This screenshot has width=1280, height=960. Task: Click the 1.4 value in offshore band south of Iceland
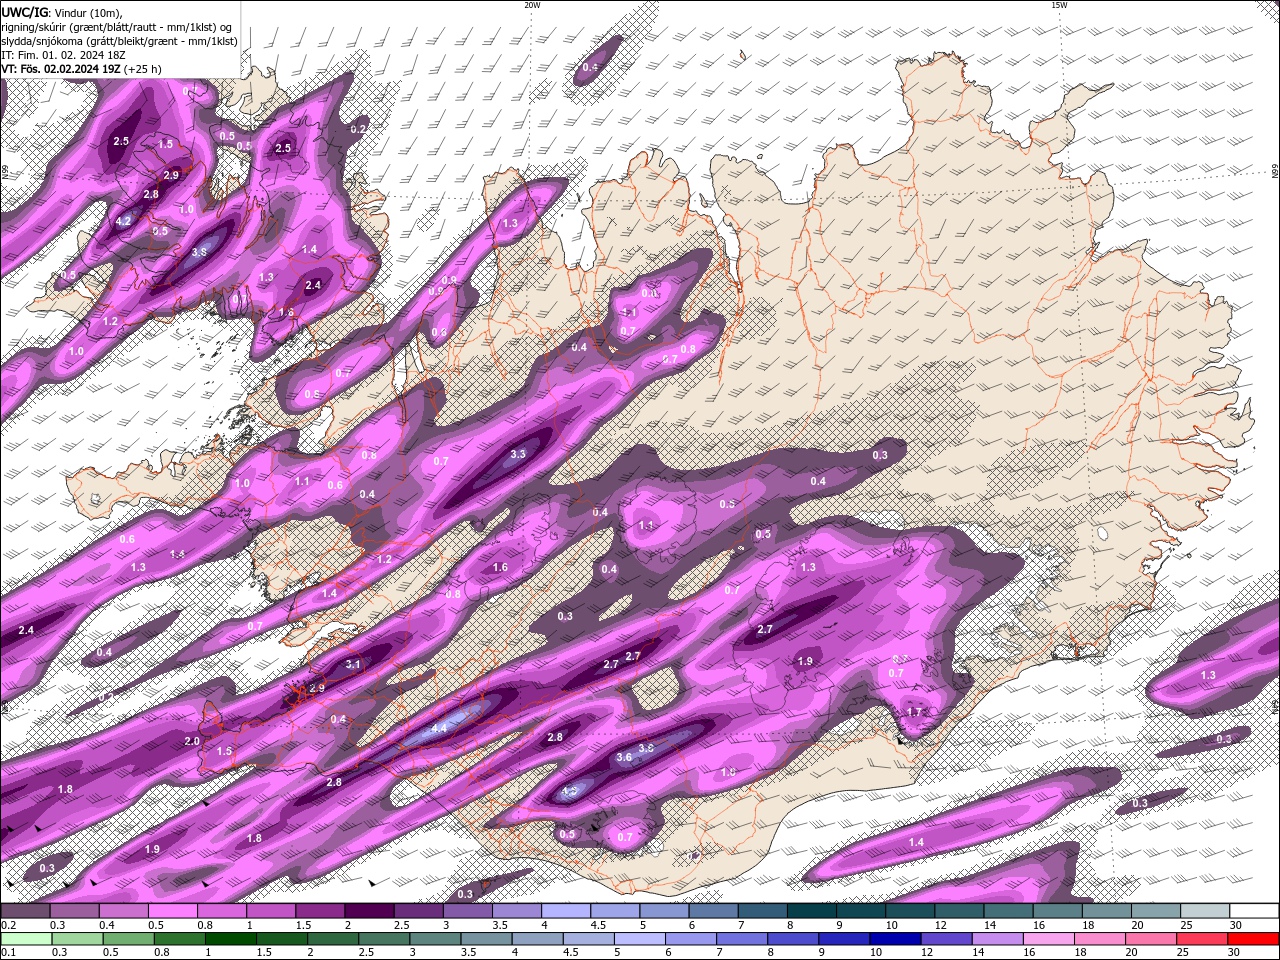point(916,843)
